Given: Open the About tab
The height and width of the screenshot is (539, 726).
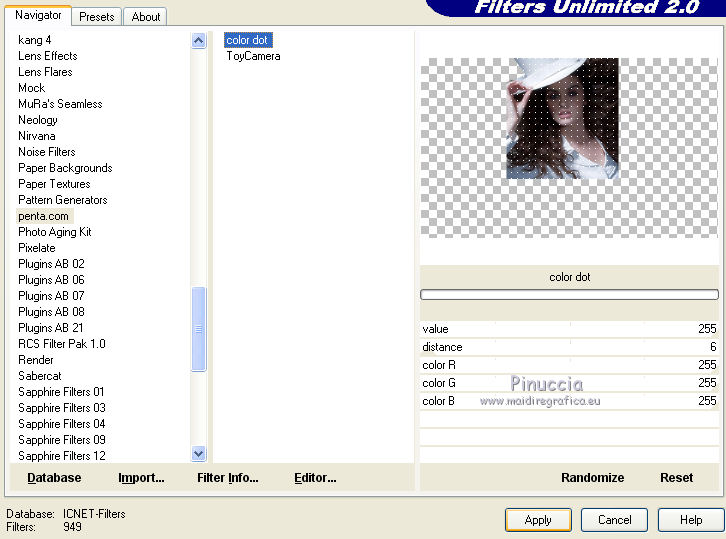Looking at the screenshot, I should pyautogui.click(x=145, y=17).
